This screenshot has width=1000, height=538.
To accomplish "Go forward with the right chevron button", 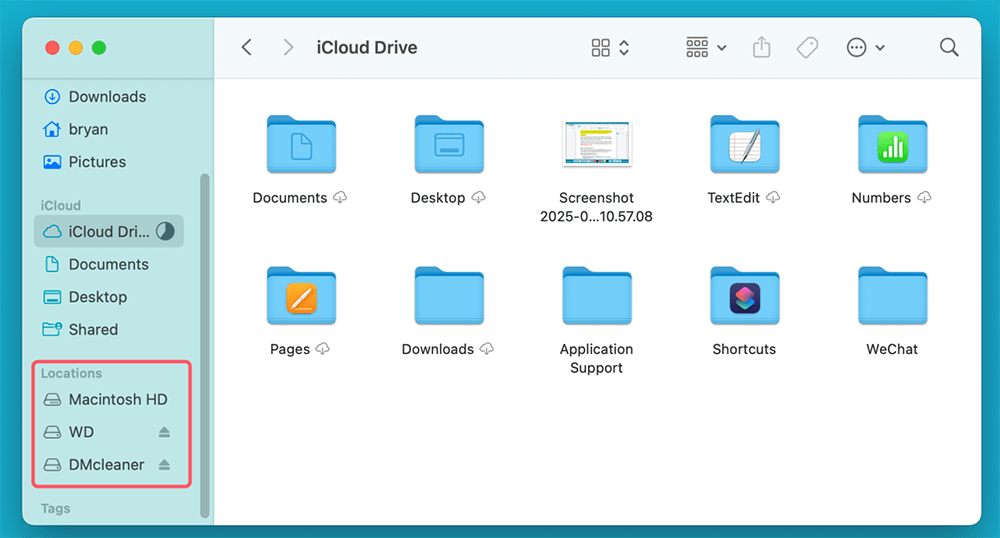I will pyautogui.click(x=288, y=47).
